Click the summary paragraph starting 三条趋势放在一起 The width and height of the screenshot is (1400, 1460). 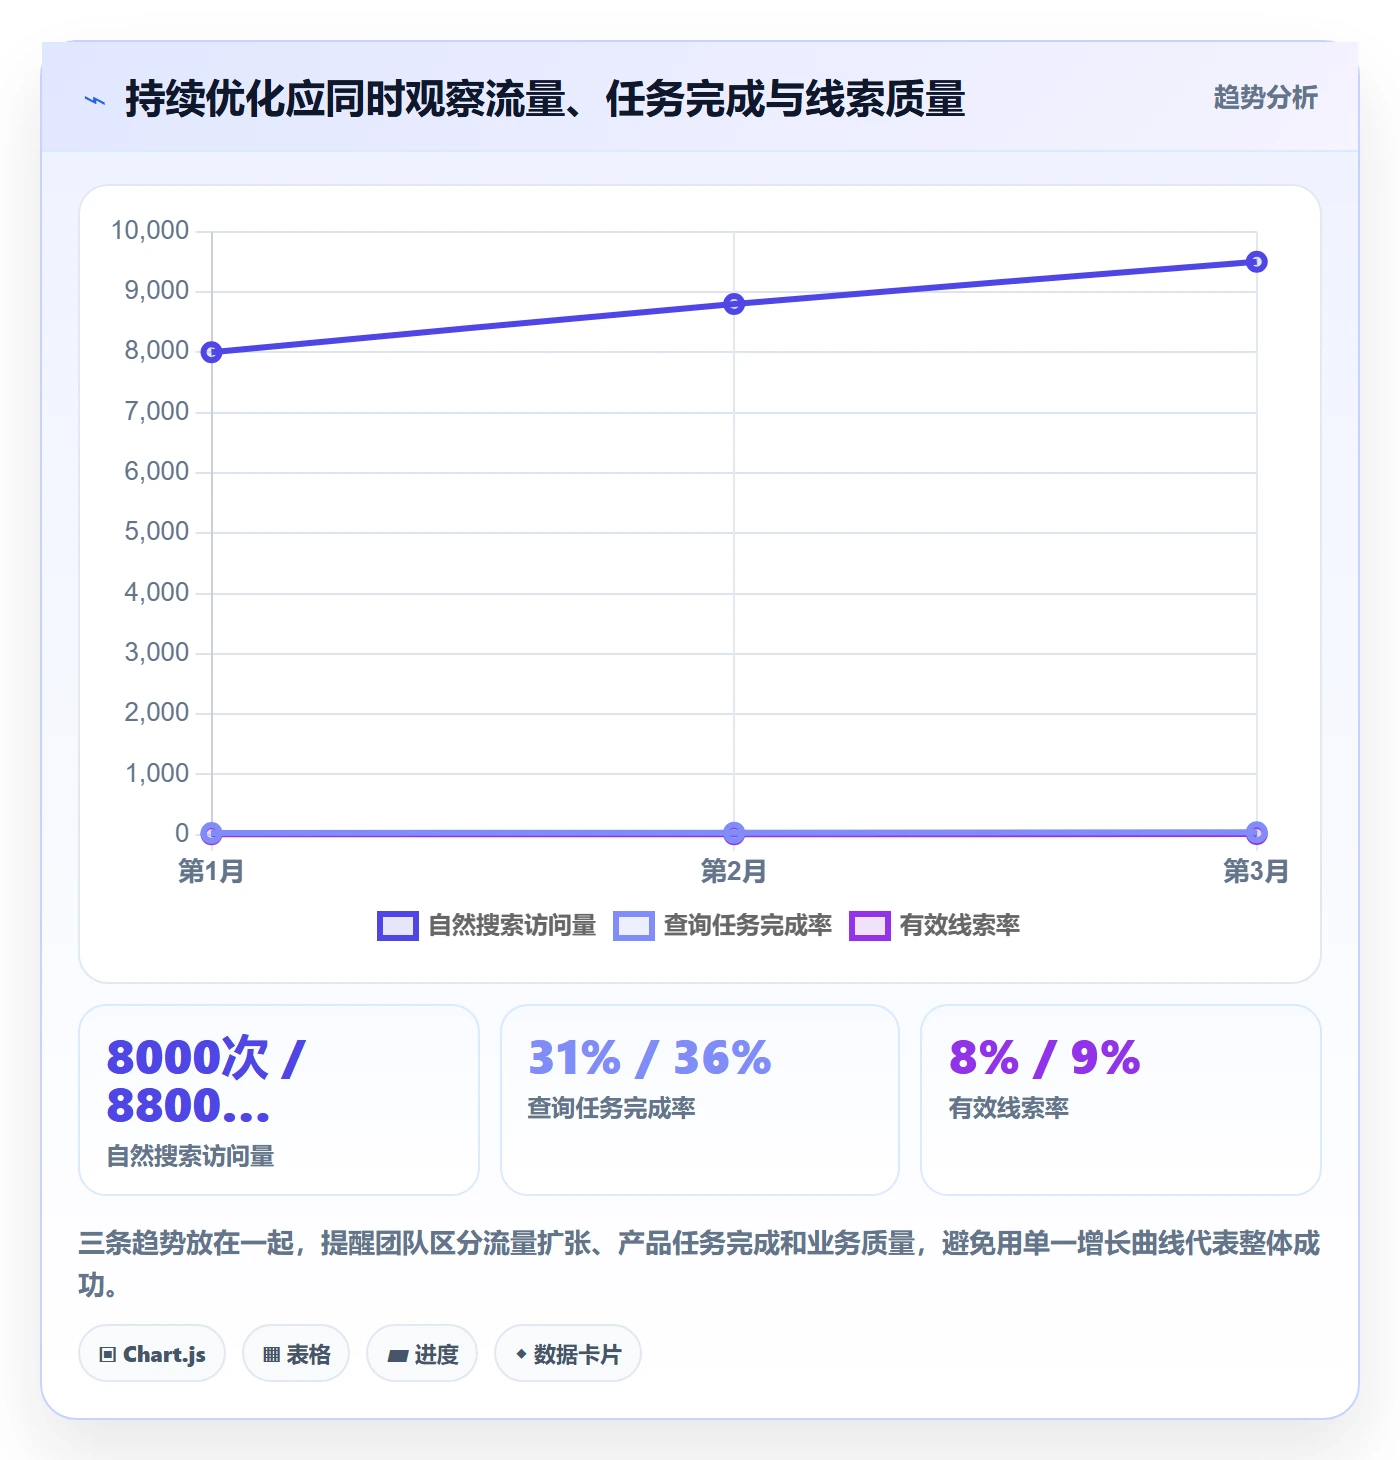point(699,1264)
